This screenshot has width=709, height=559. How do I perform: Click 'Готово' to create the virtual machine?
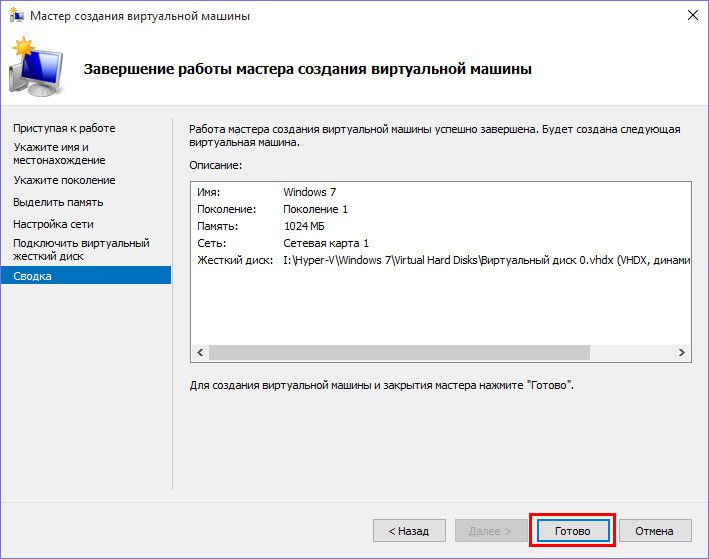pyautogui.click(x=573, y=531)
